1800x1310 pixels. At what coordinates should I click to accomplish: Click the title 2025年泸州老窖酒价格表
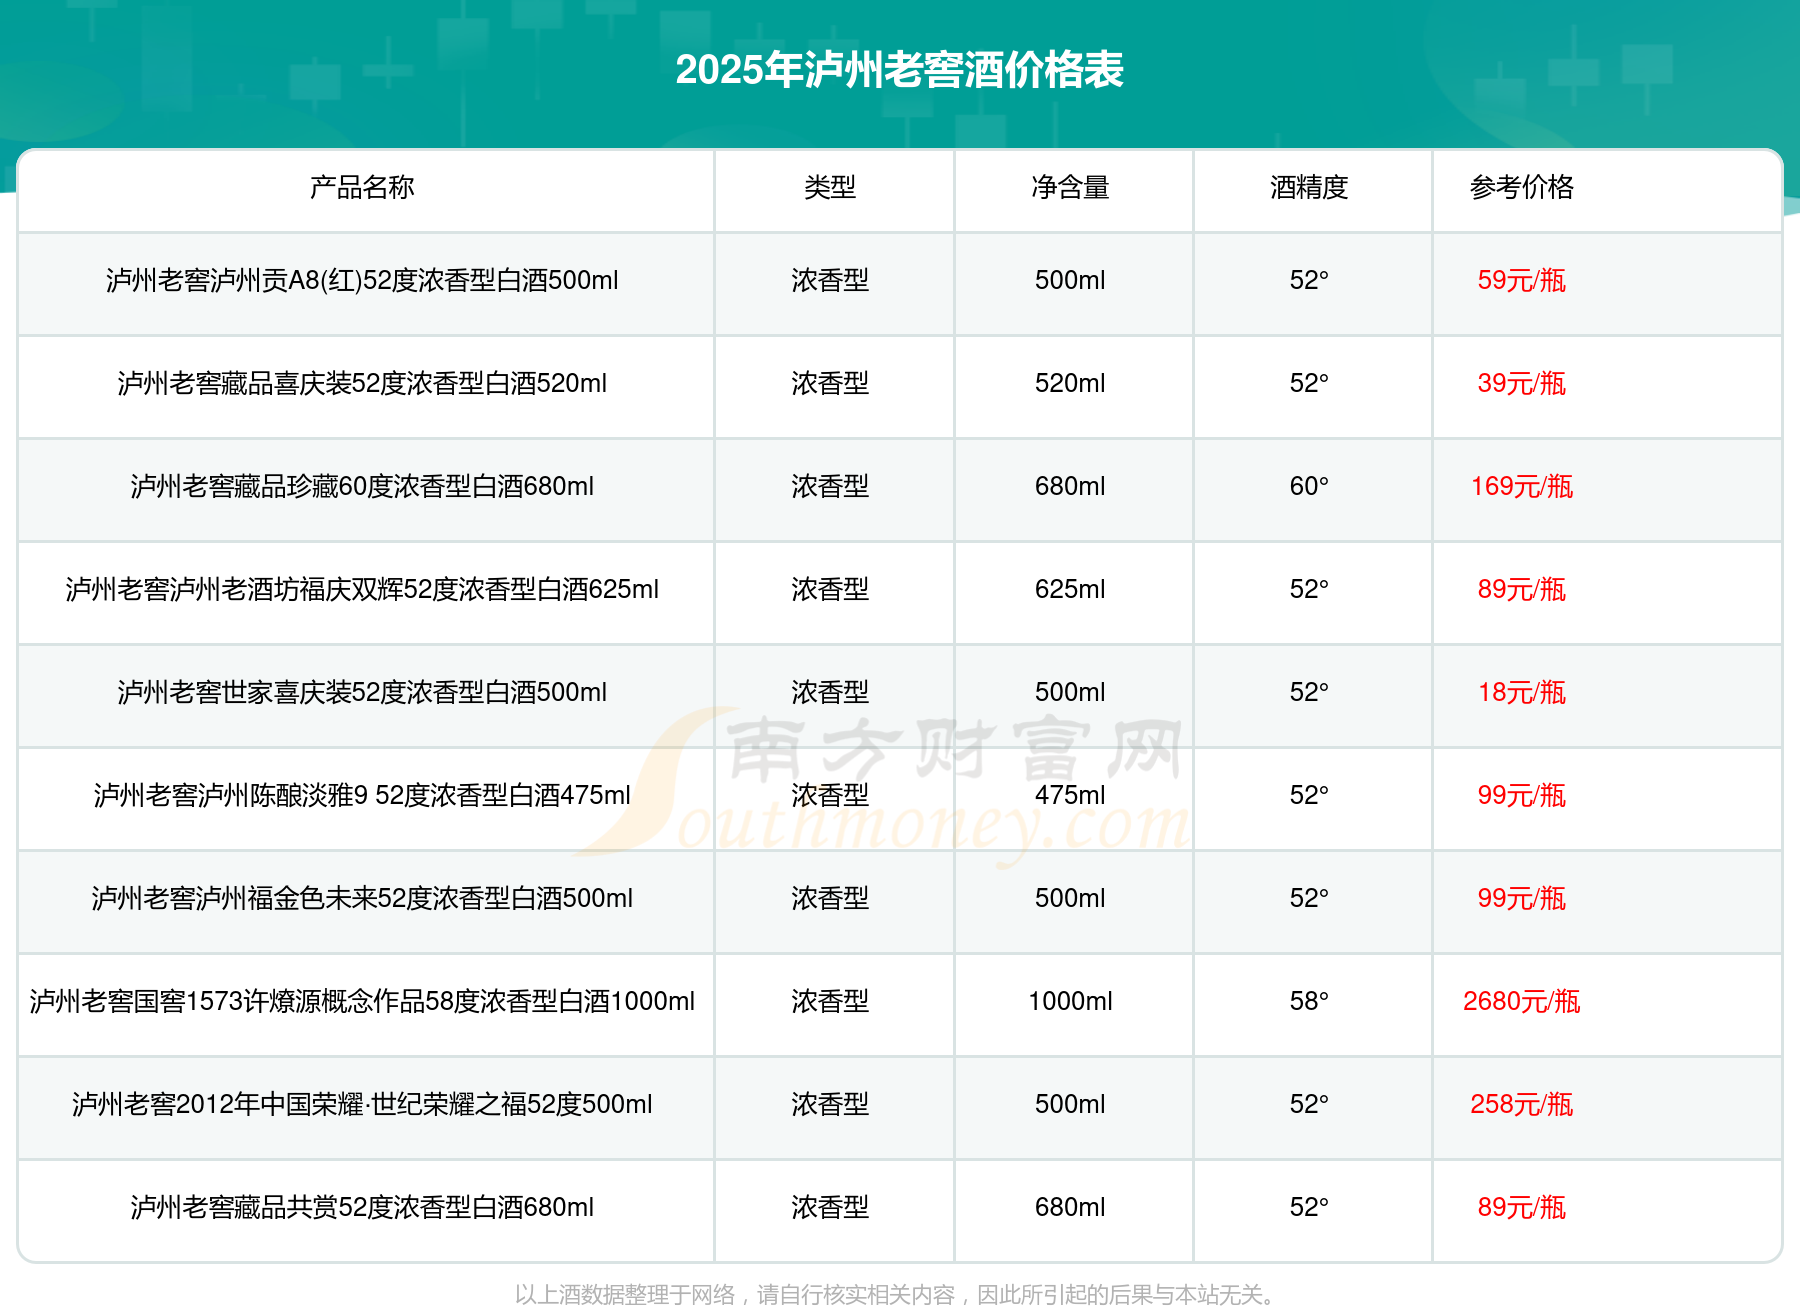coord(899,70)
